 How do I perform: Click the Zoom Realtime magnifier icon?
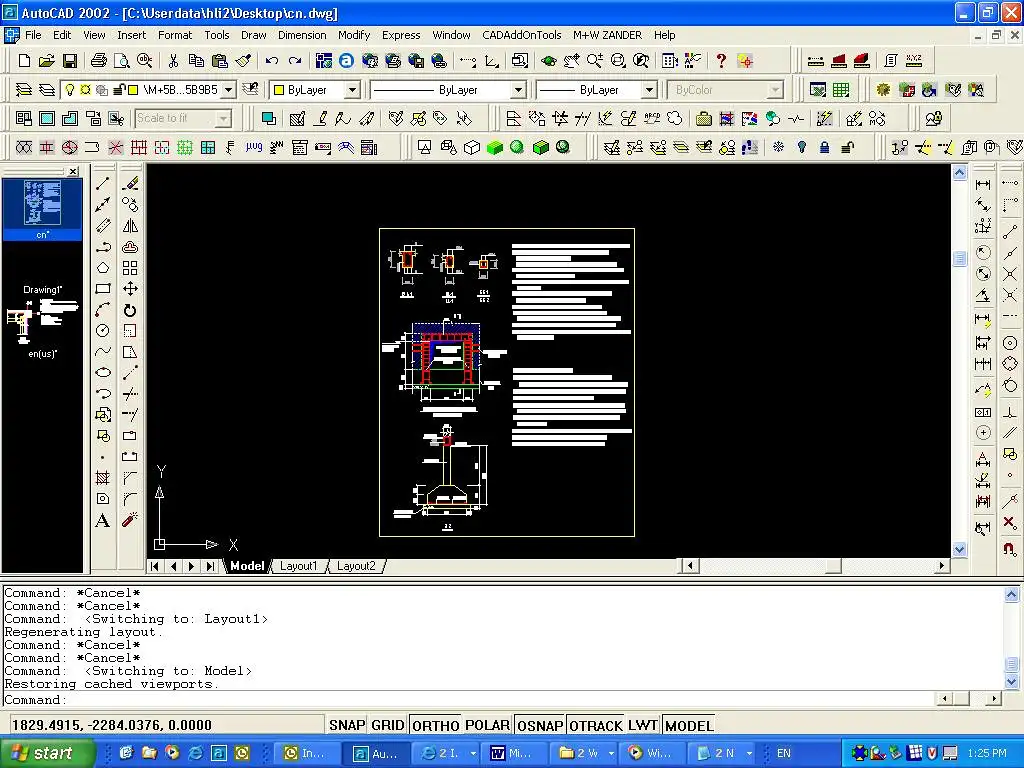tap(594, 61)
